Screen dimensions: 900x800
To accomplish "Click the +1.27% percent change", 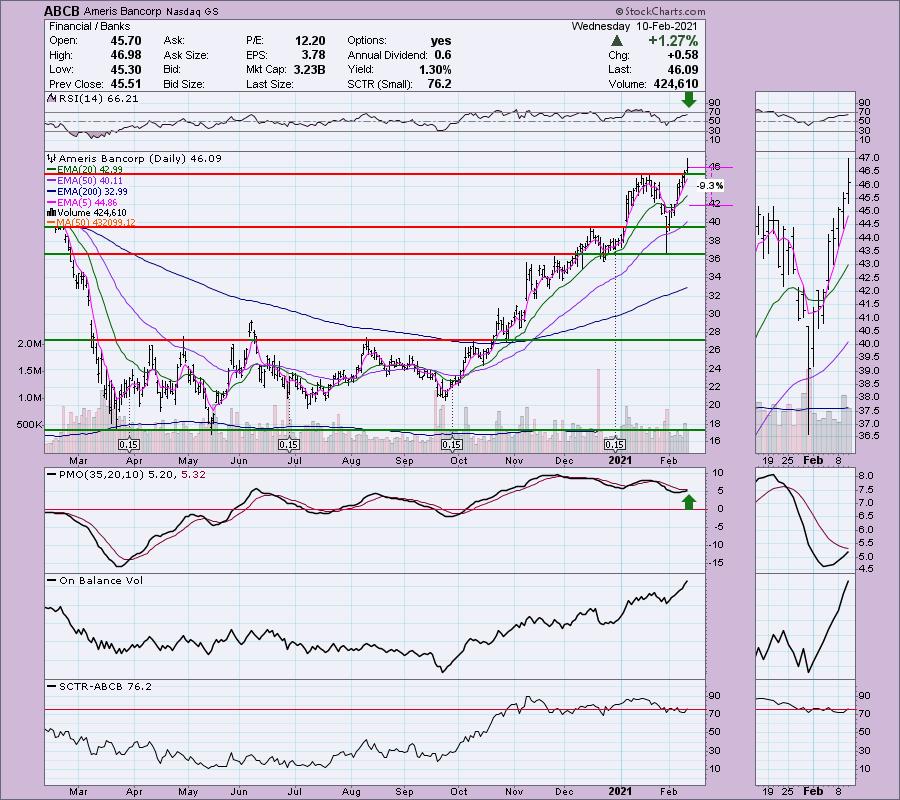I will point(673,41).
